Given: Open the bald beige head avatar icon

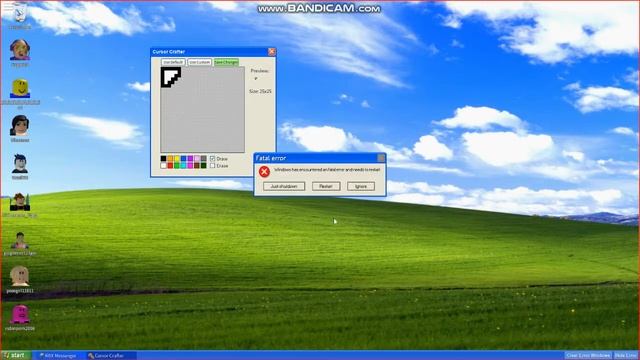Looking at the screenshot, I should pos(20,276).
